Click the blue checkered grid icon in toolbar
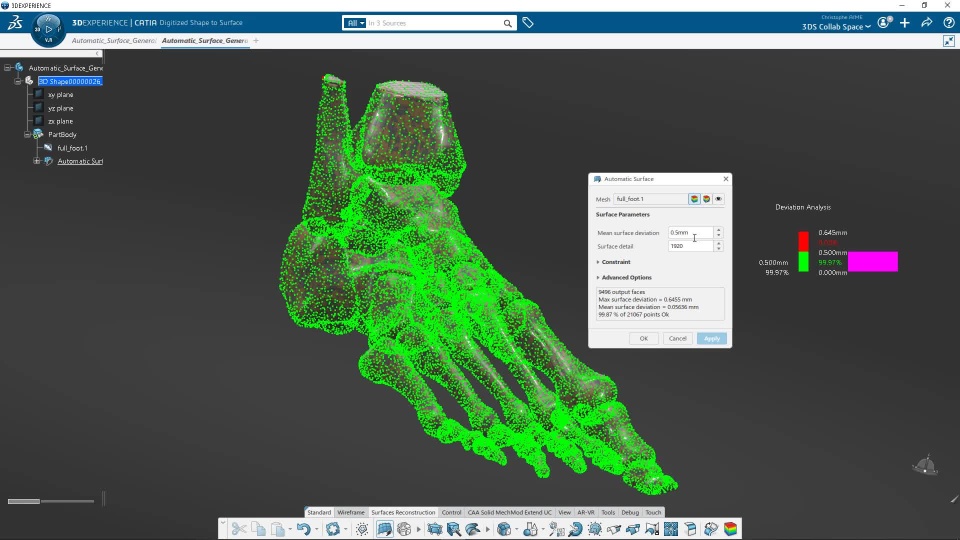 (671, 529)
